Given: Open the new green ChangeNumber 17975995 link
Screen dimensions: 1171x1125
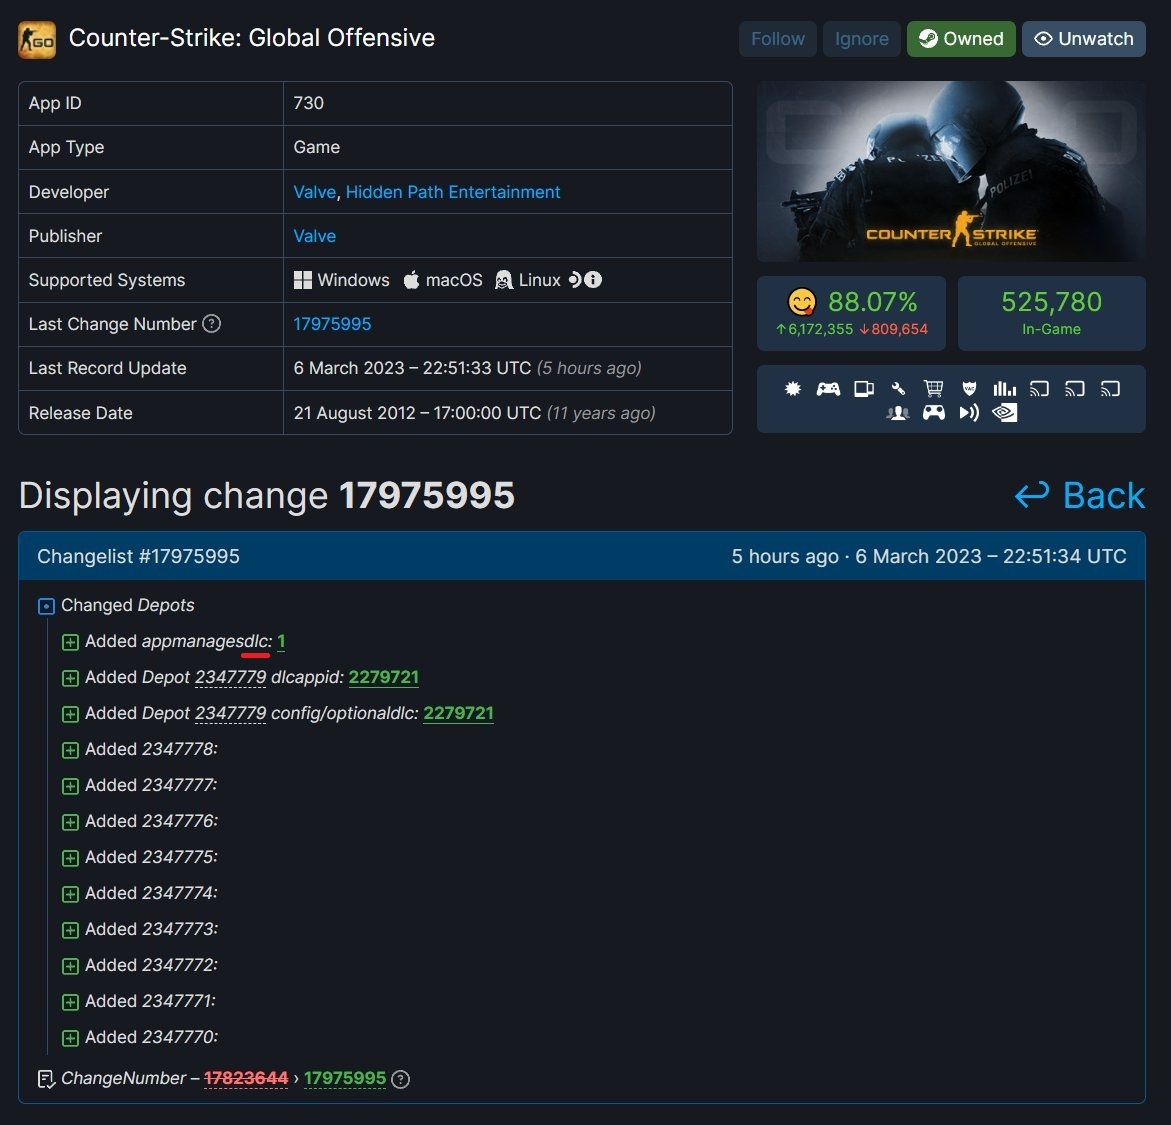Looking at the screenshot, I should click(345, 1078).
